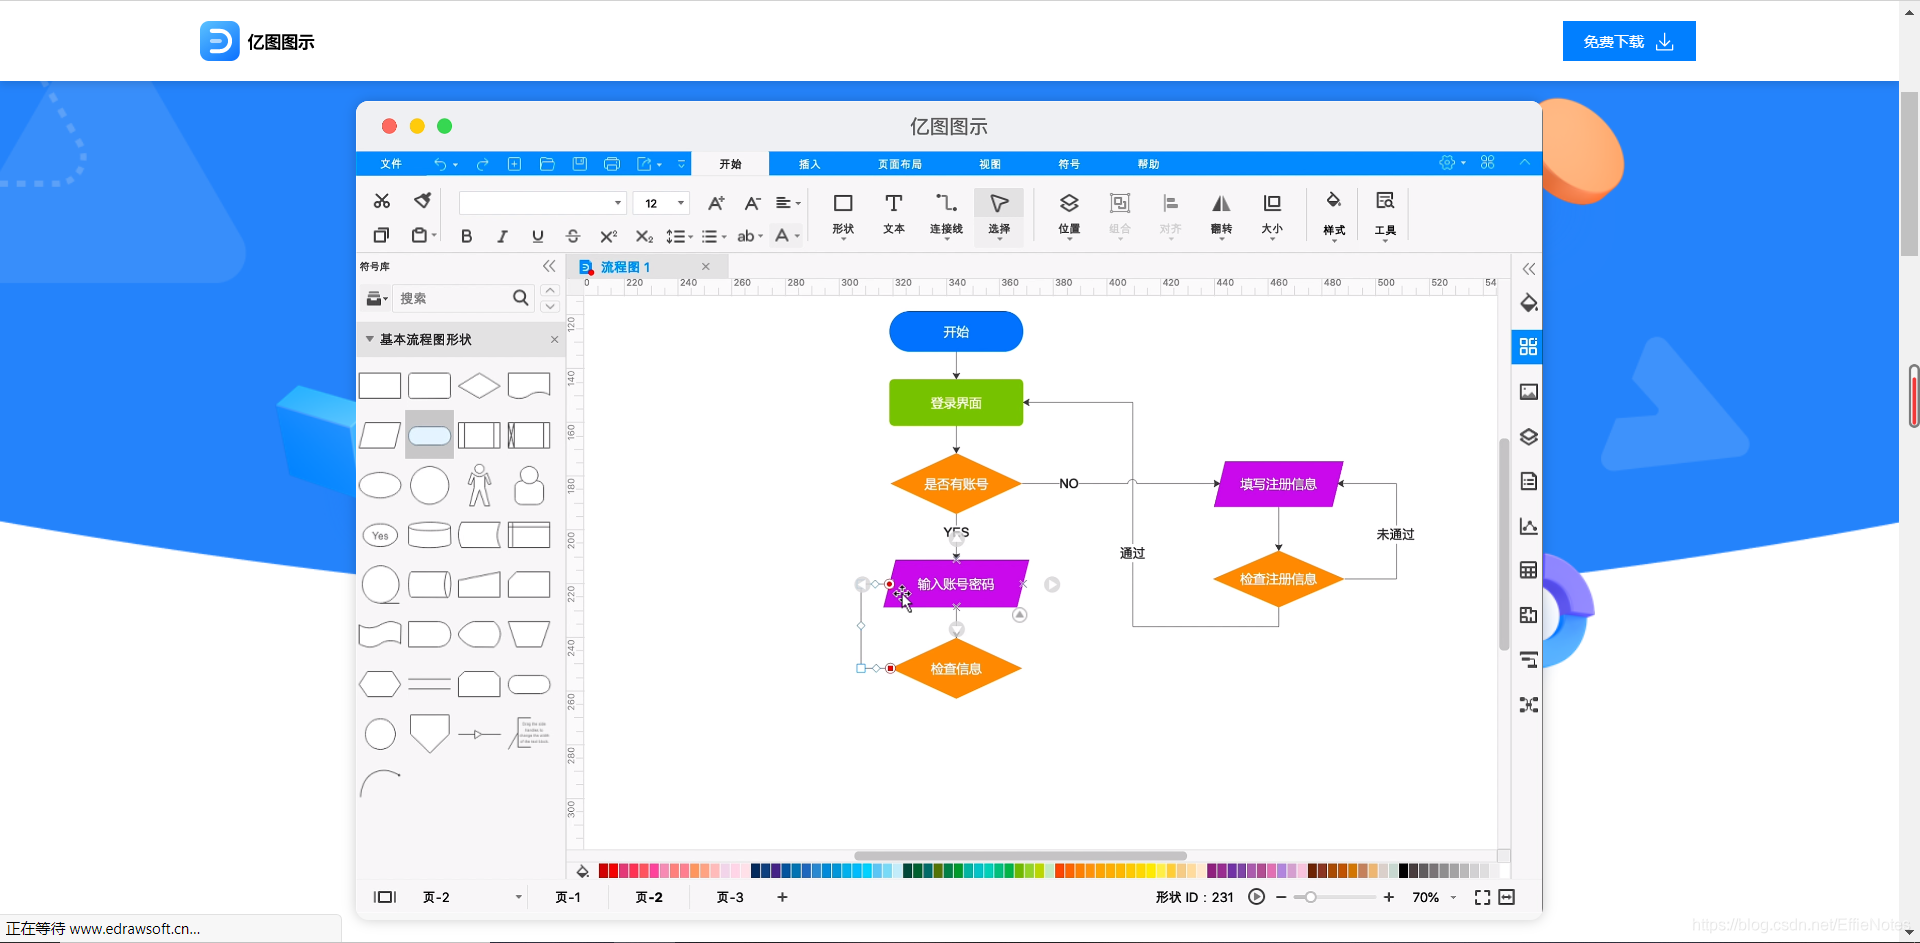
Task: Activate the format painter brush
Action: pos(423,201)
